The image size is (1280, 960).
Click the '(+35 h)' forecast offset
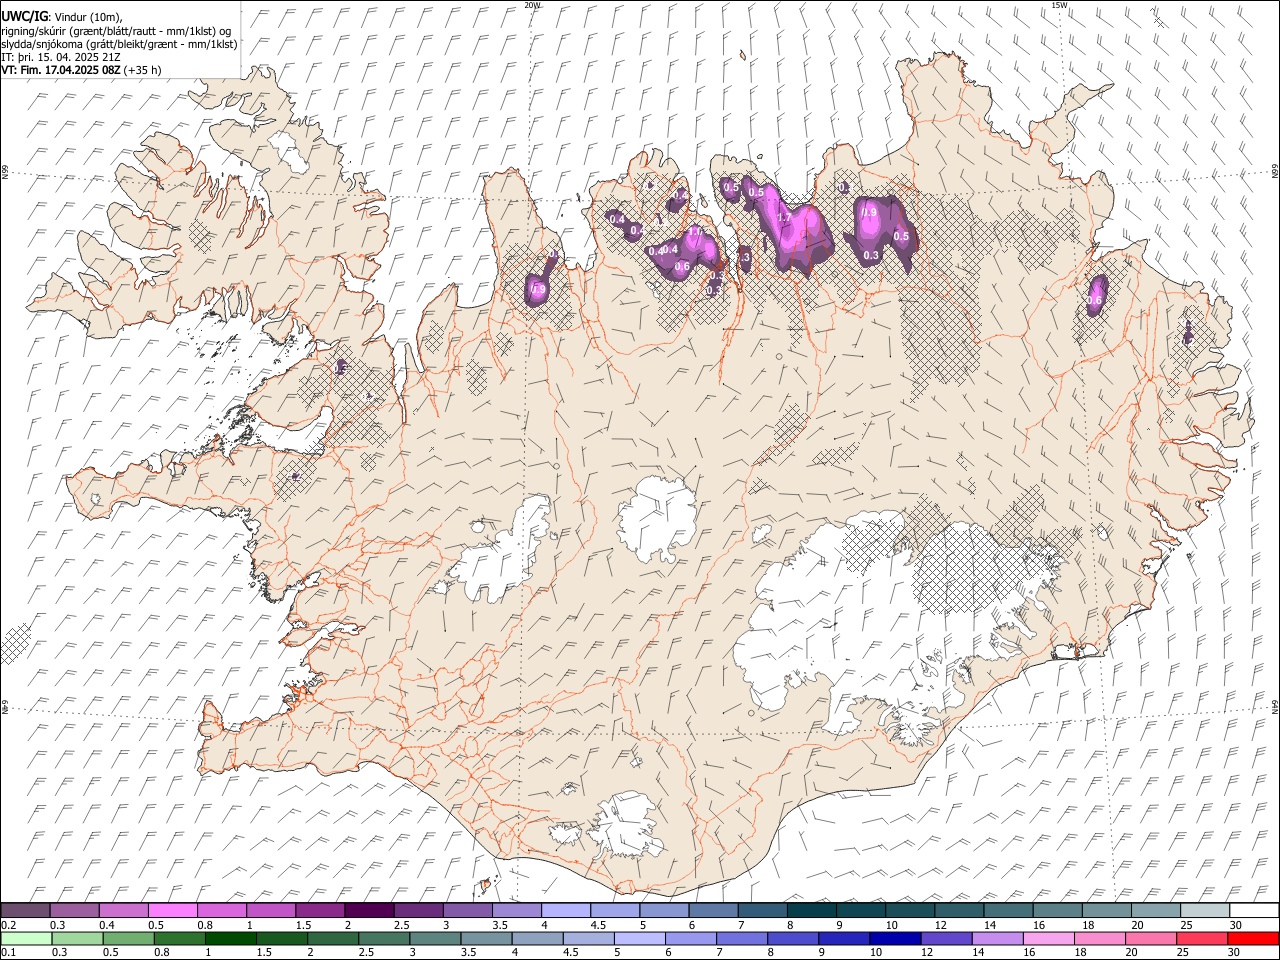point(143,70)
